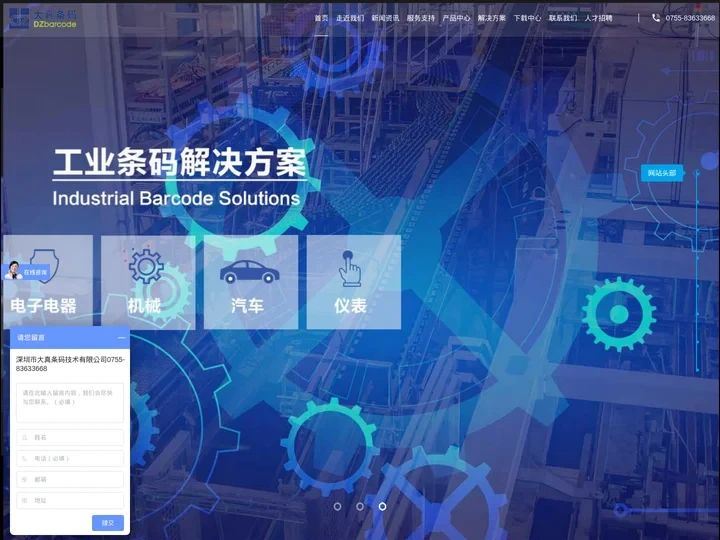Select the 机械 gear card
The width and height of the screenshot is (720, 540).
(x=148, y=282)
